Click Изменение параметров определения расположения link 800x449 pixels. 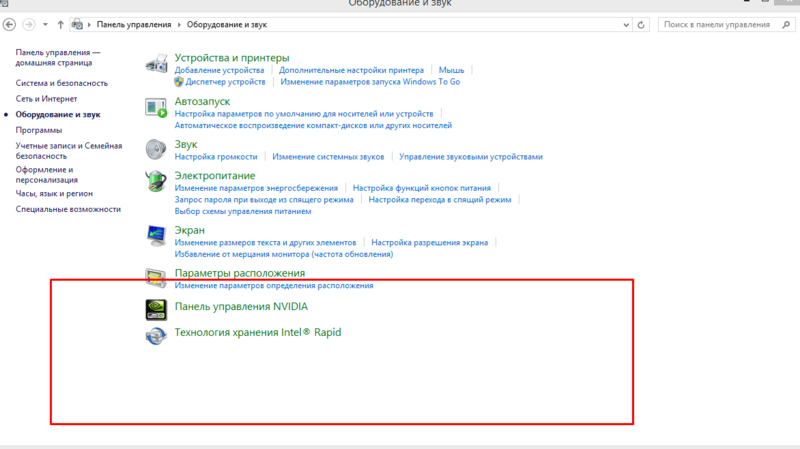pyautogui.click(x=274, y=286)
